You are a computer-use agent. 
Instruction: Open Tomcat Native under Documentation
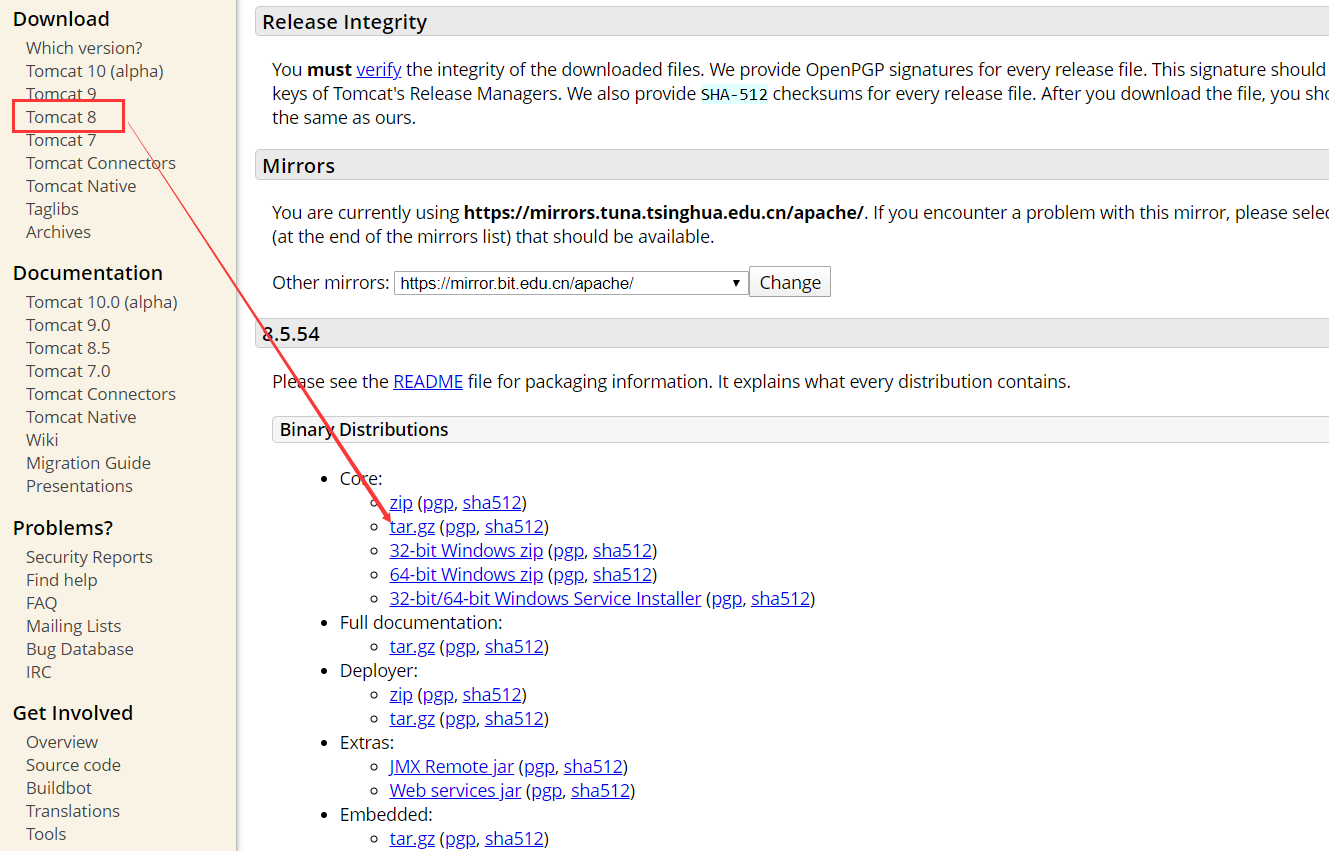click(81, 417)
